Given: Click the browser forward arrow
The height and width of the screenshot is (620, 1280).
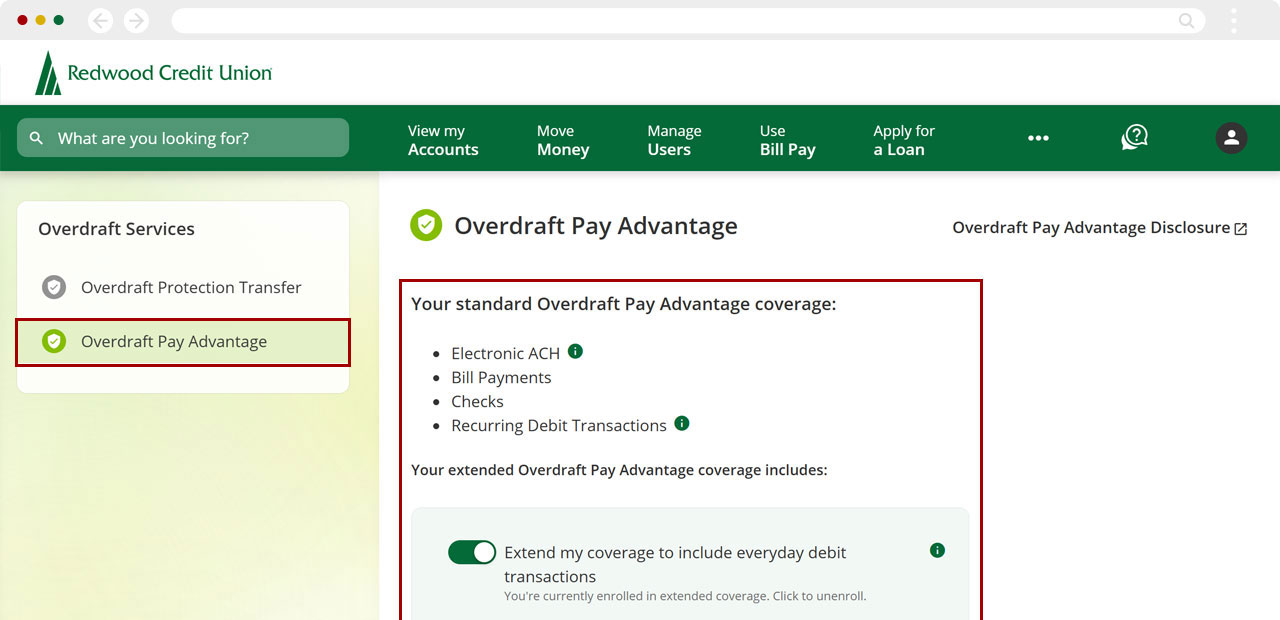Looking at the screenshot, I should [135, 20].
